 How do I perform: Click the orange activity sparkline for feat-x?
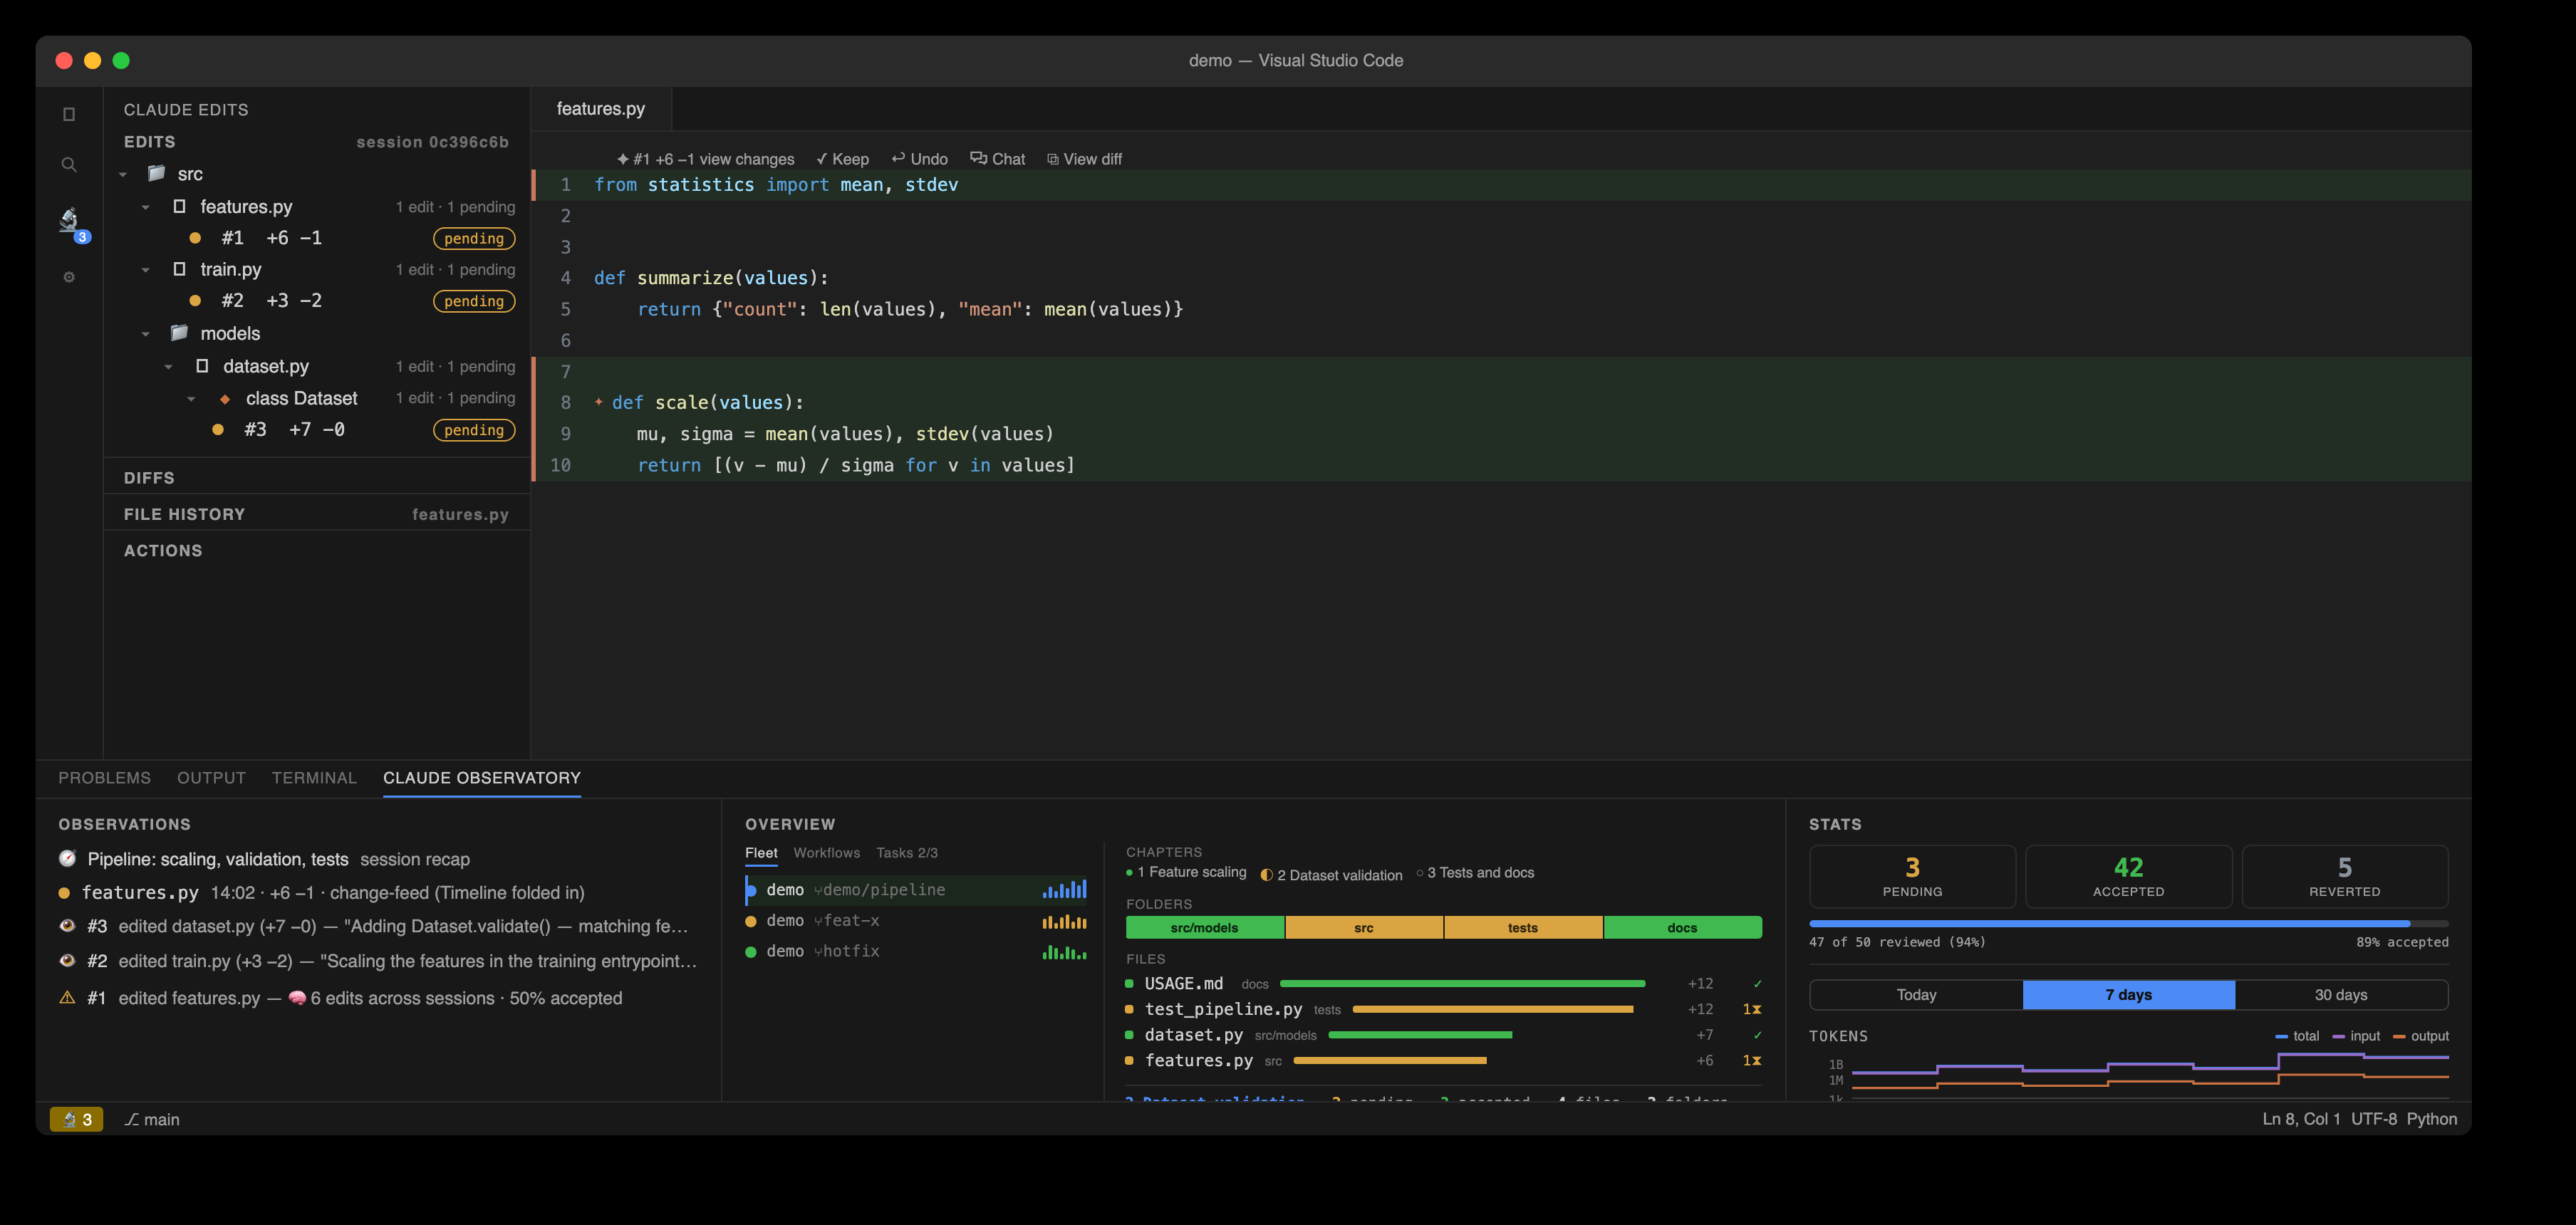[1064, 921]
